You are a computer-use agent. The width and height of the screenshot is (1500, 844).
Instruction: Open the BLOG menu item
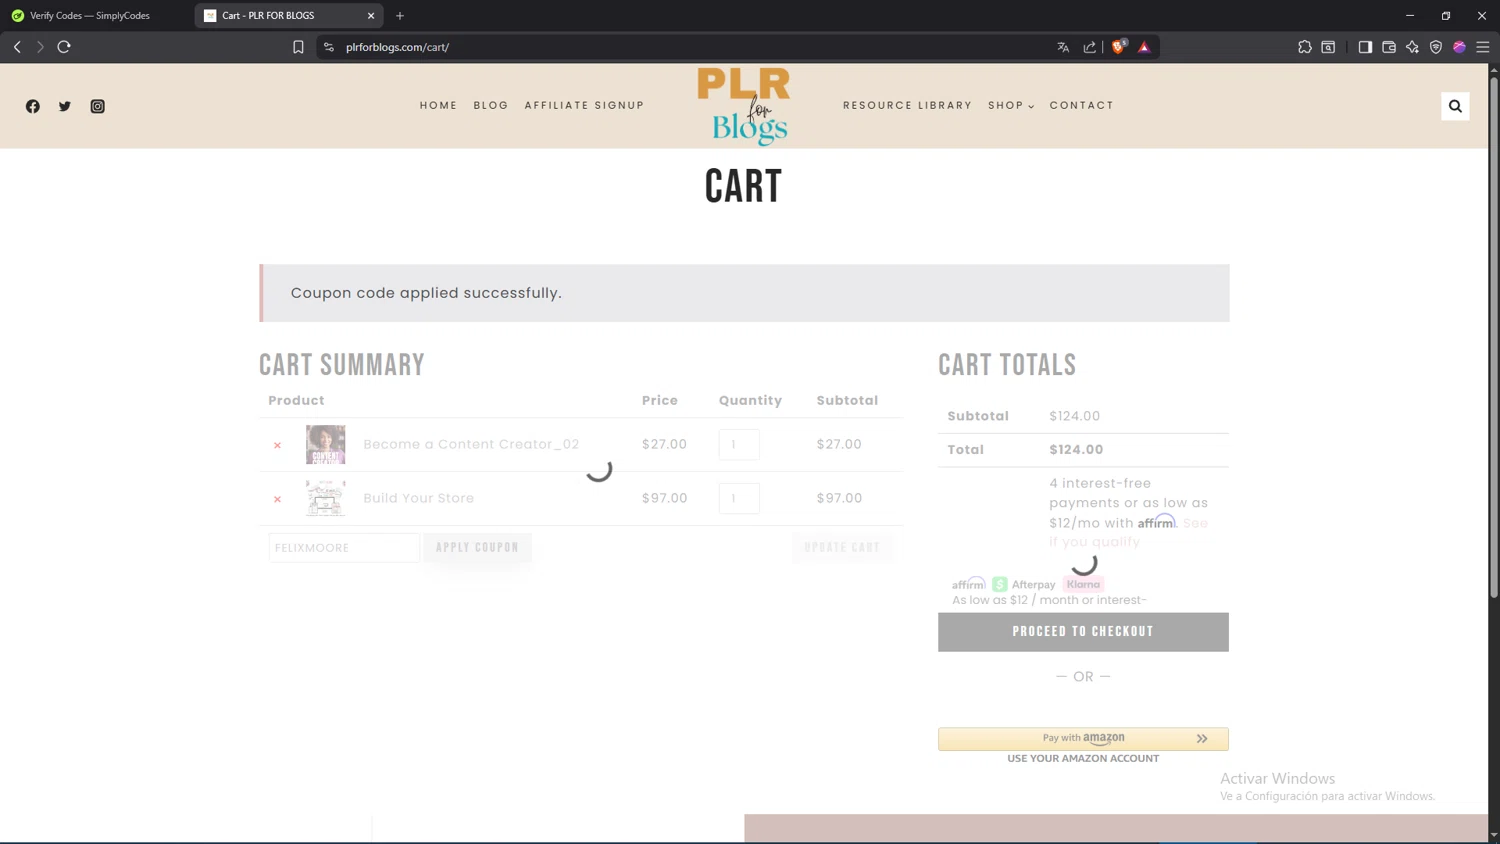[x=491, y=105]
